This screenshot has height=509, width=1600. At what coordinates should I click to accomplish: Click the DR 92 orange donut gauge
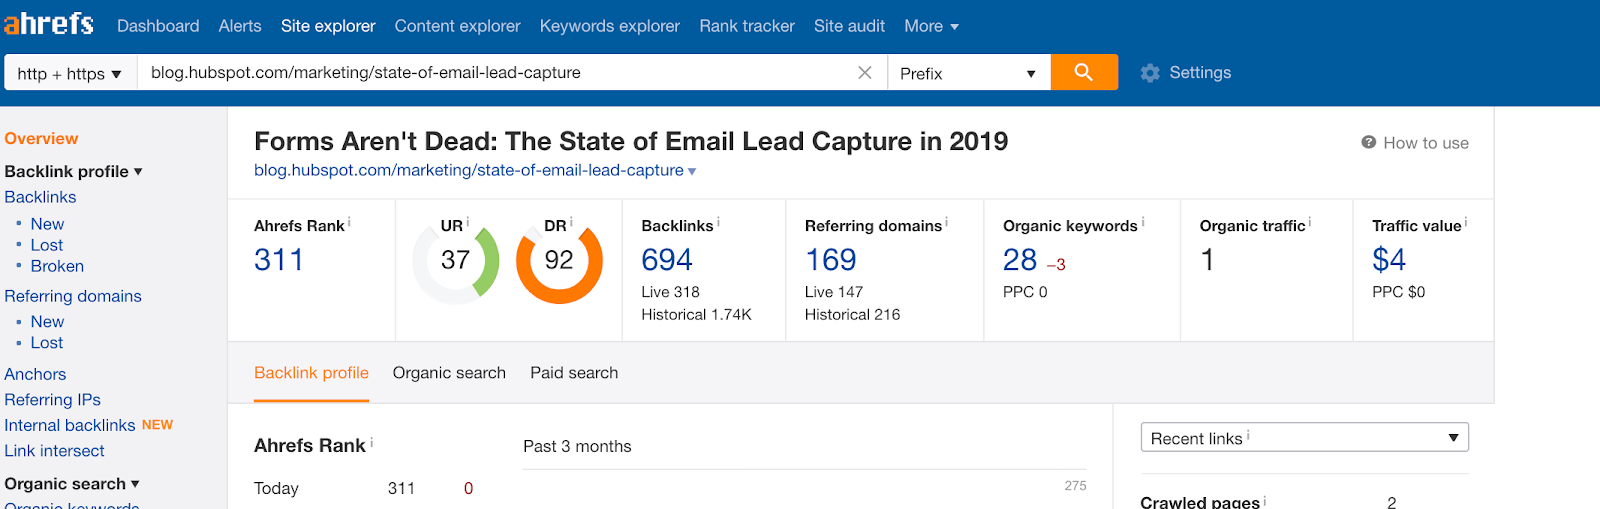click(x=559, y=262)
